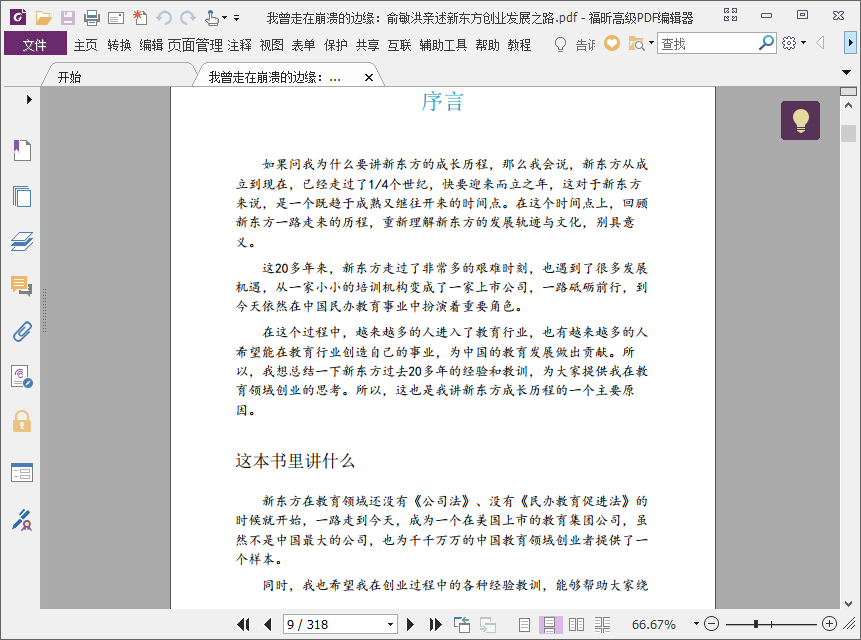This screenshot has width=861, height=640.
Task: Expand ribbon scroll right arrow
Action: coord(850,43)
